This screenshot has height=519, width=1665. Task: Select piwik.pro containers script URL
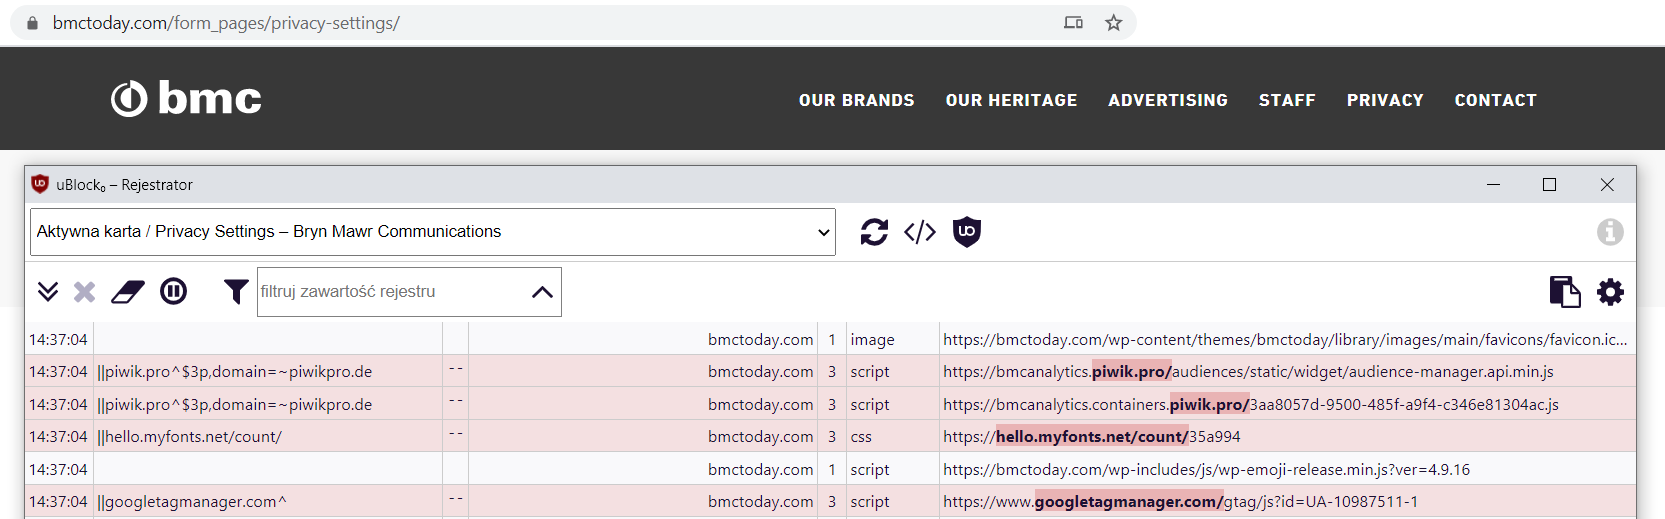click(x=1251, y=405)
